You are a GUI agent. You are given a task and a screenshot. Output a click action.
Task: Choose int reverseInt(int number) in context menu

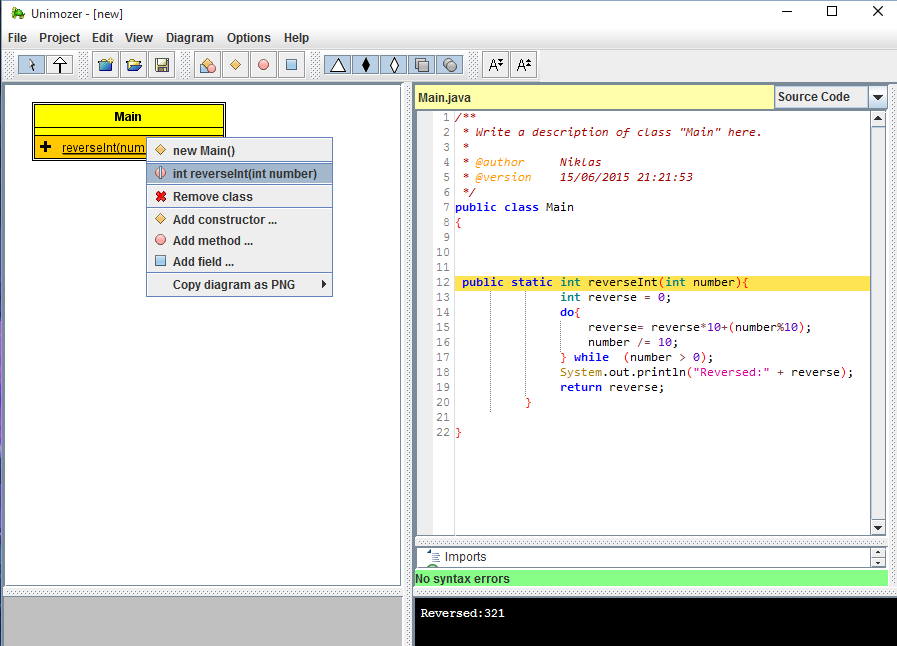(244, 174)
